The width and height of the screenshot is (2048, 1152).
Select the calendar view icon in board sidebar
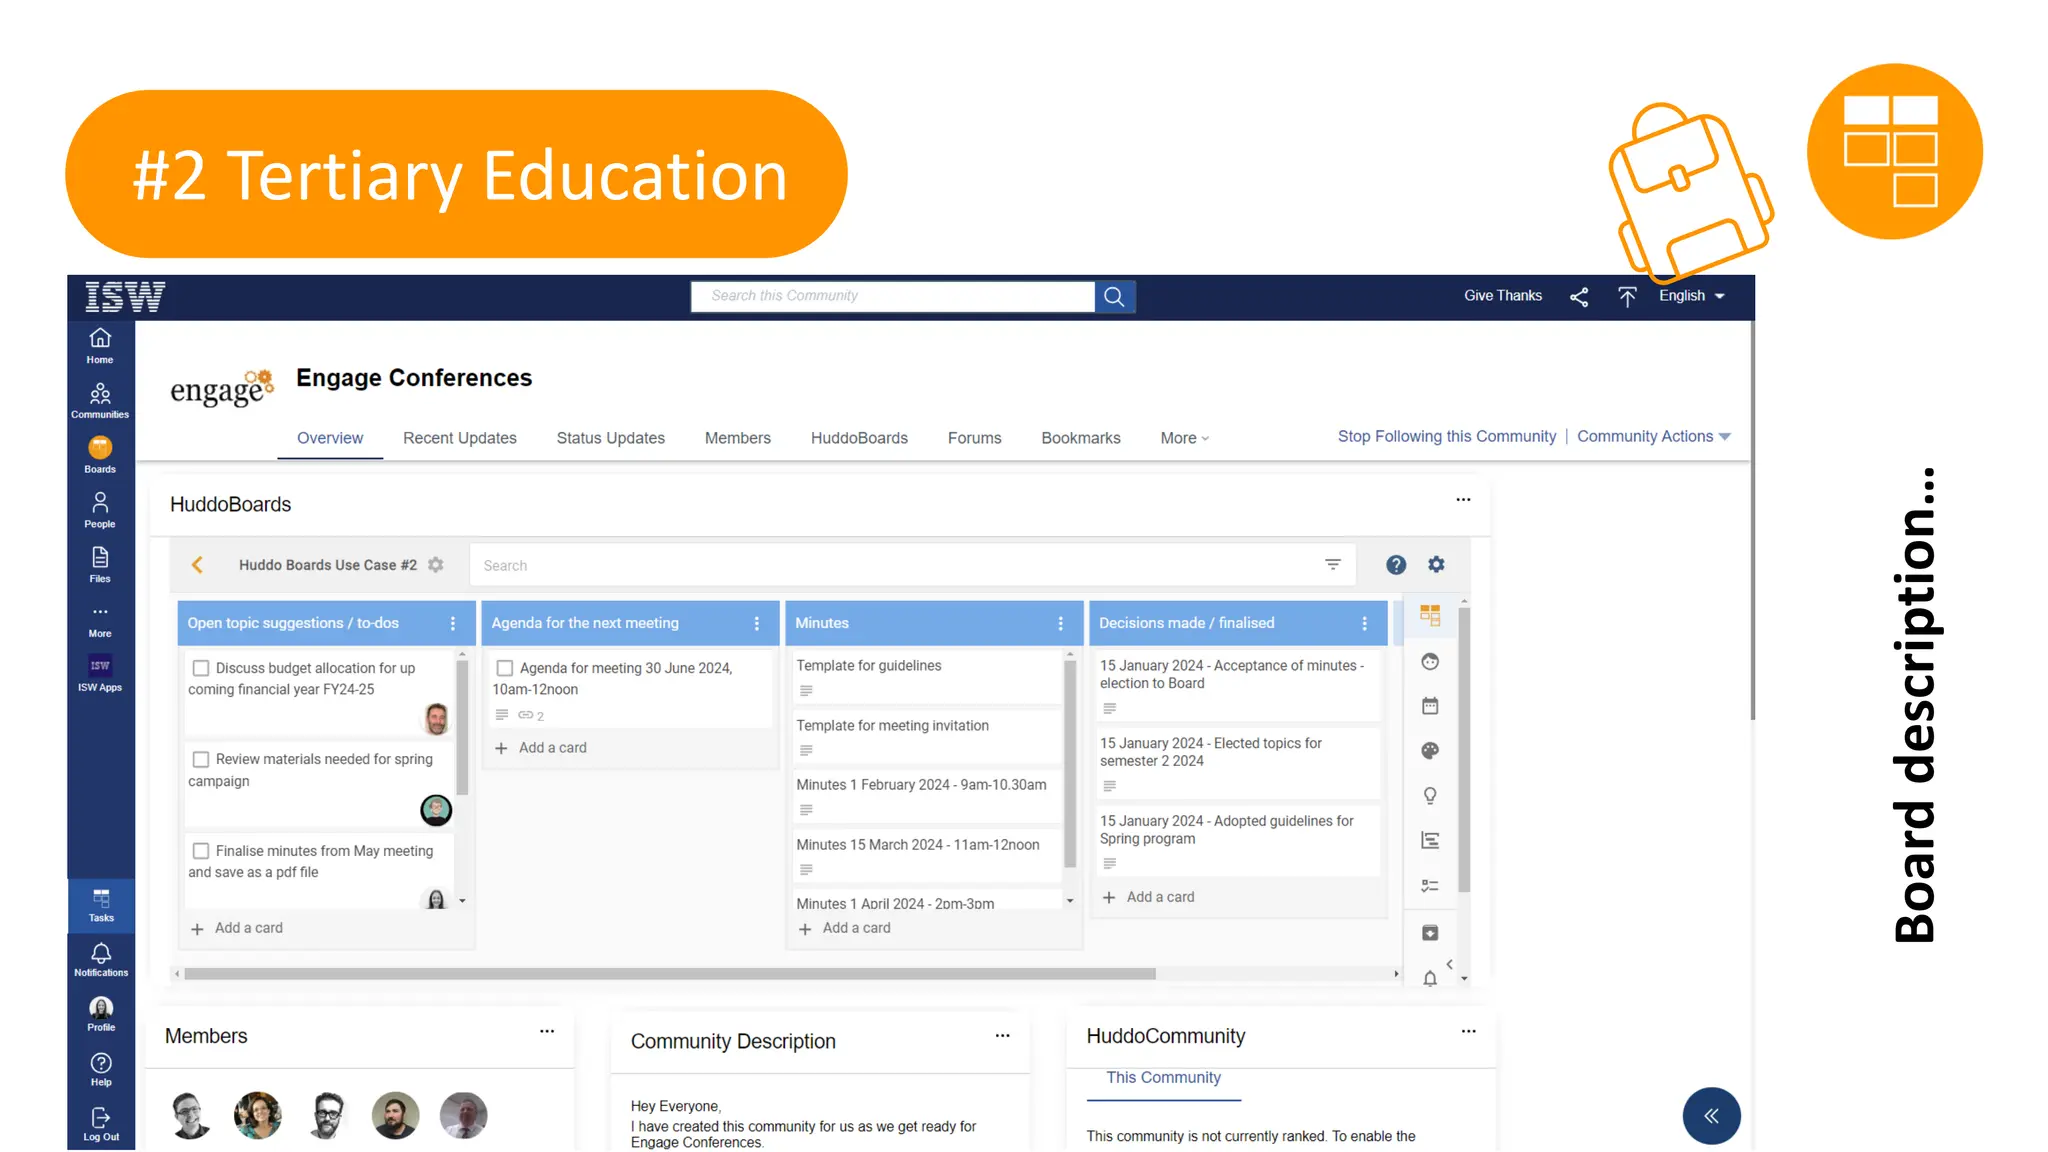coord(1430,706)
